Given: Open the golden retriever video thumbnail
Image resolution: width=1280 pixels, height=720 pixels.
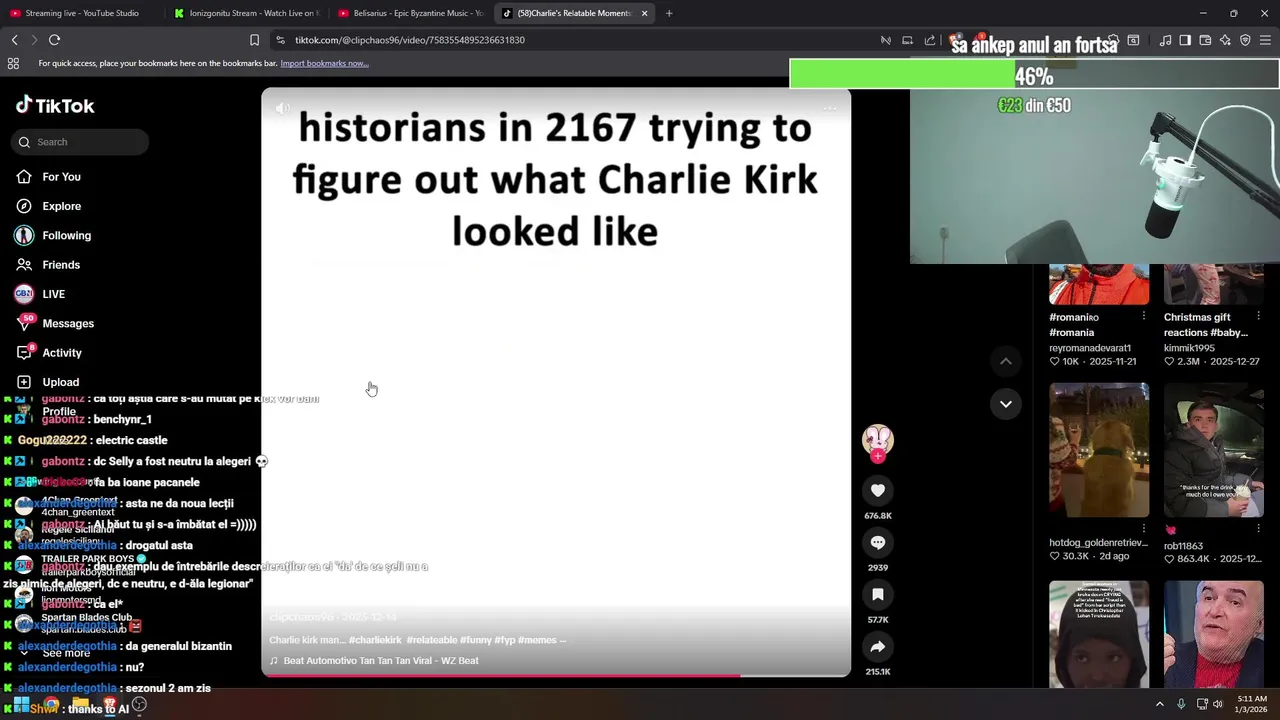Looking at the screenshot, I should coord(1099,450).
